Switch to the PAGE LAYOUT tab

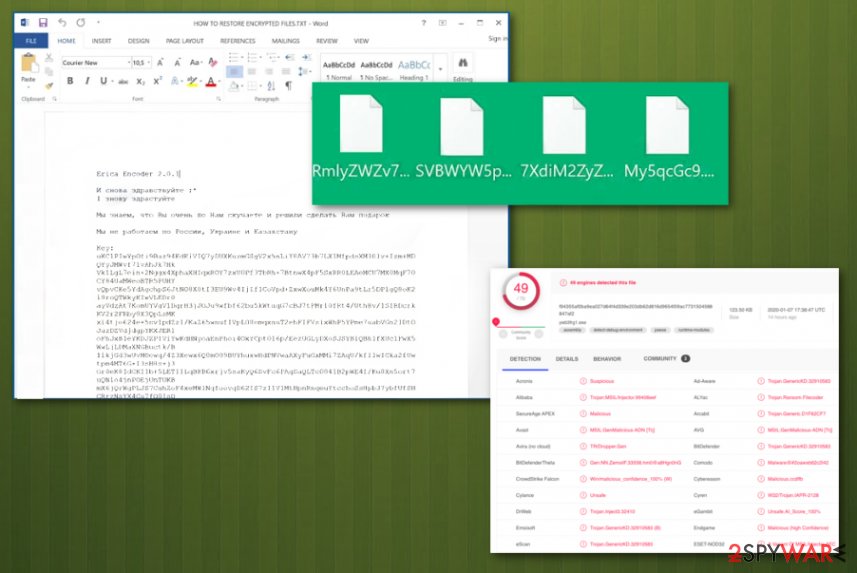click(x=185, y=41)
